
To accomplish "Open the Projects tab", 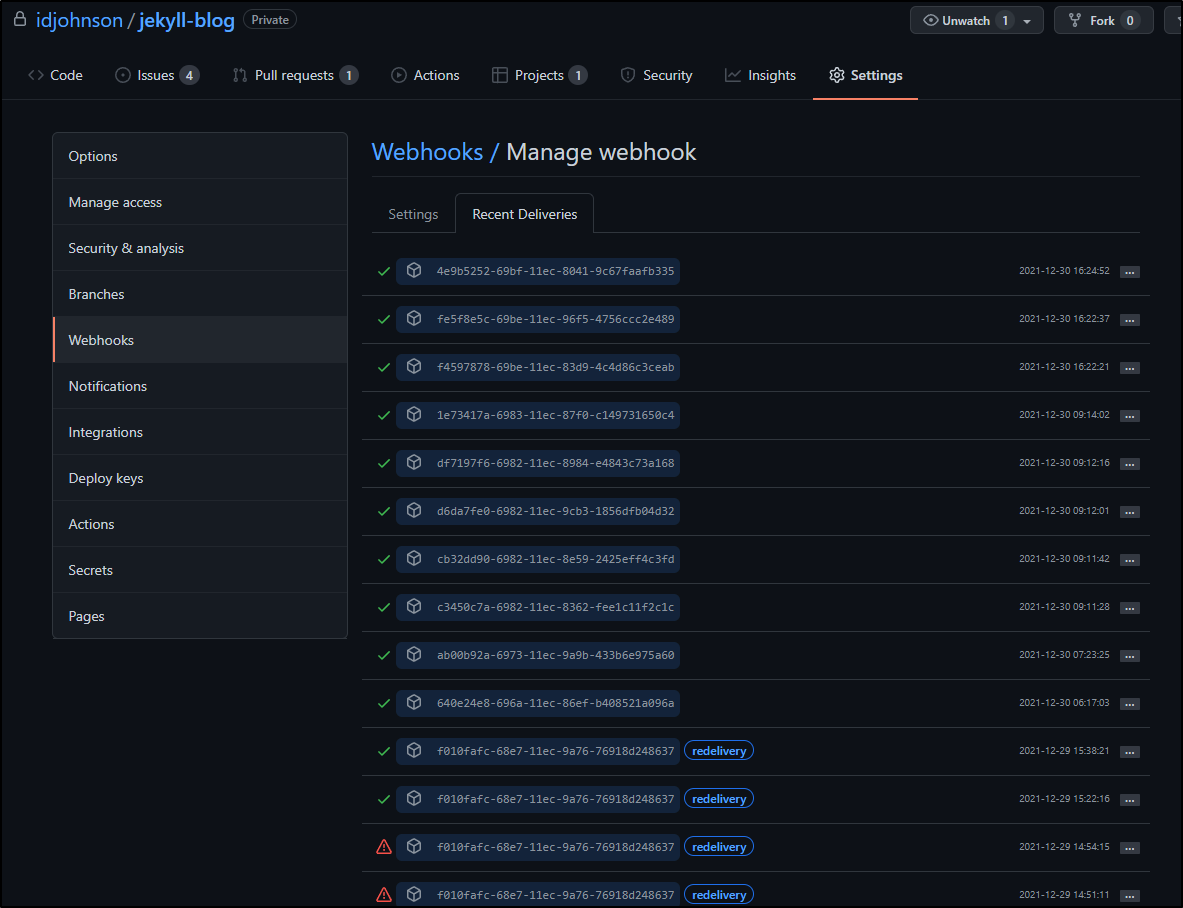I will [x=539, y=75].
